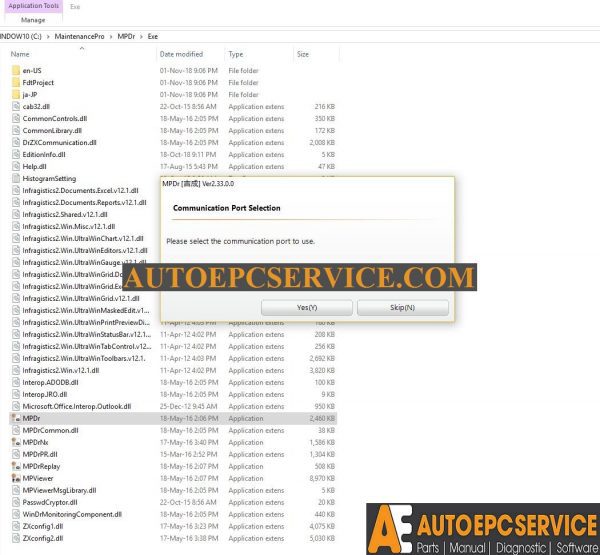This screenshot has height=555, width=600.
Task: Click the MPDrPR.dll file icon
Action: tap(16, 454)
